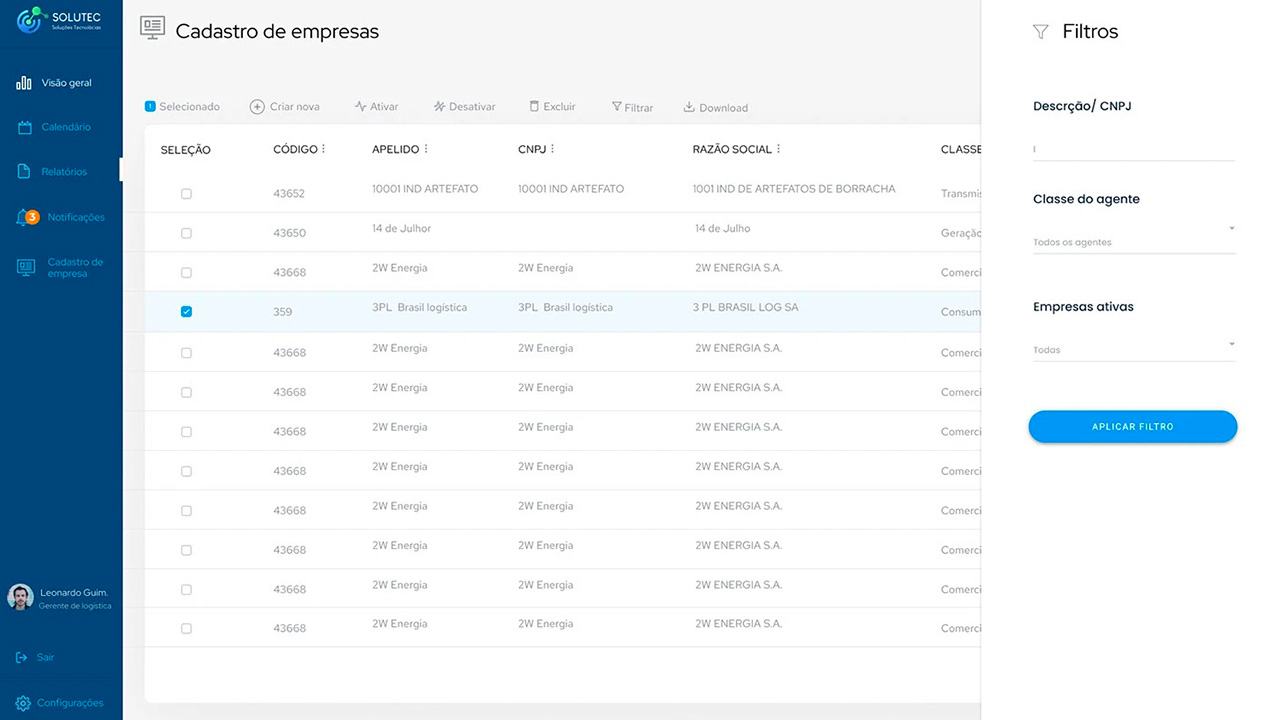Image resolution: width=1280 pixels, height=720 pixels.
Task: Click the Excluir trash icon
Action: point(534,106)
